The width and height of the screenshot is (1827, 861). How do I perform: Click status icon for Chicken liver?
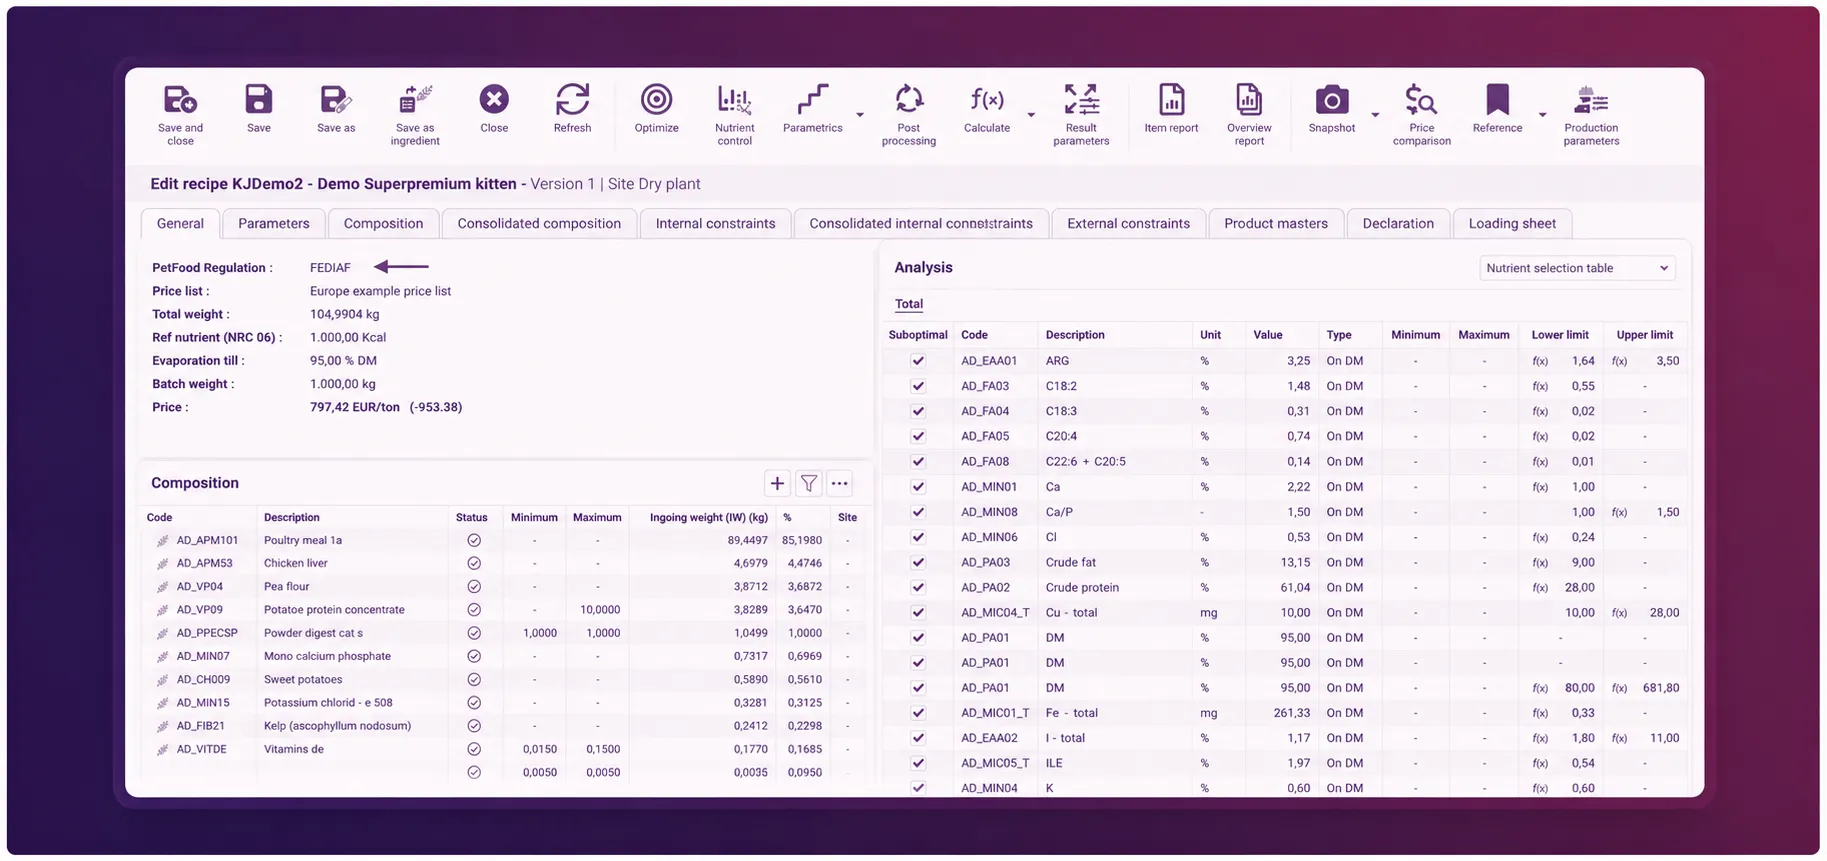point(474,564)
